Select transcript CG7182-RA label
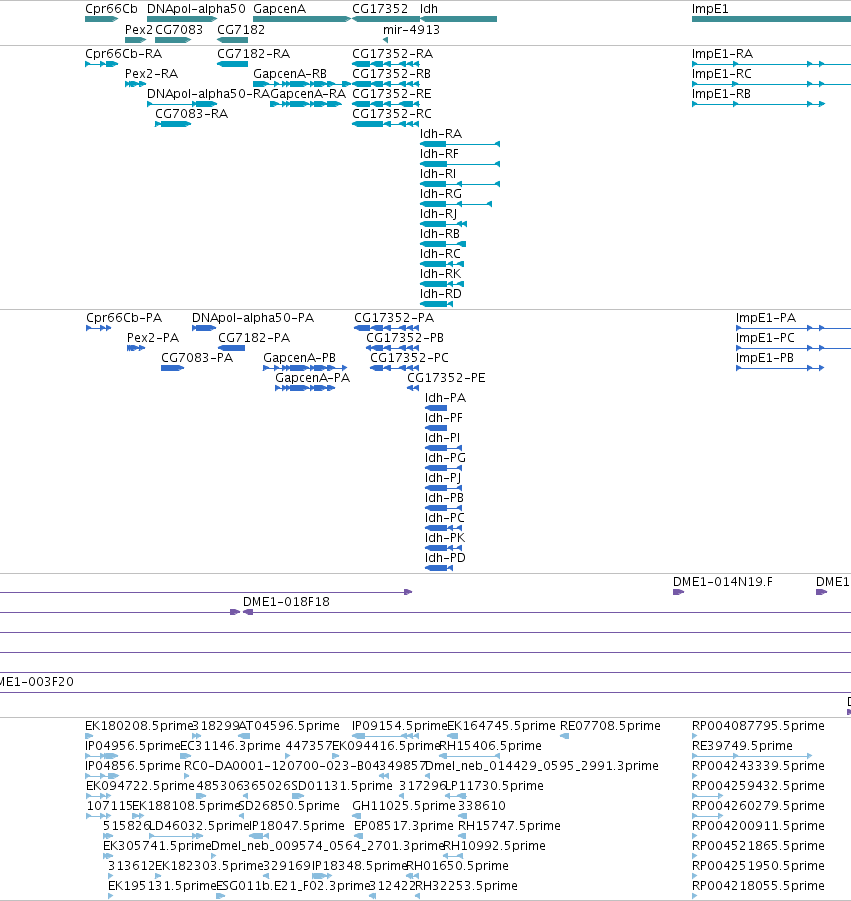Image resolution: width=851 pixels, height=901 pixels. [253, 54]
